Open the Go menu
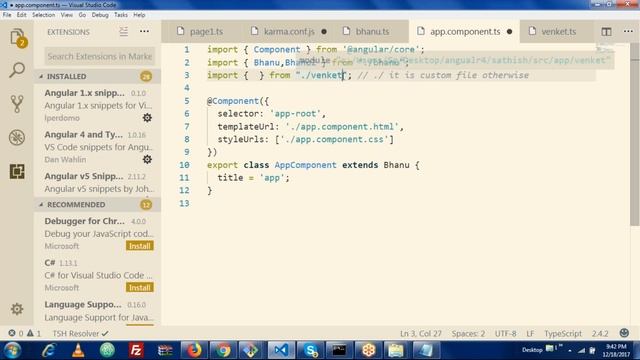 click(x=82, y=15)
